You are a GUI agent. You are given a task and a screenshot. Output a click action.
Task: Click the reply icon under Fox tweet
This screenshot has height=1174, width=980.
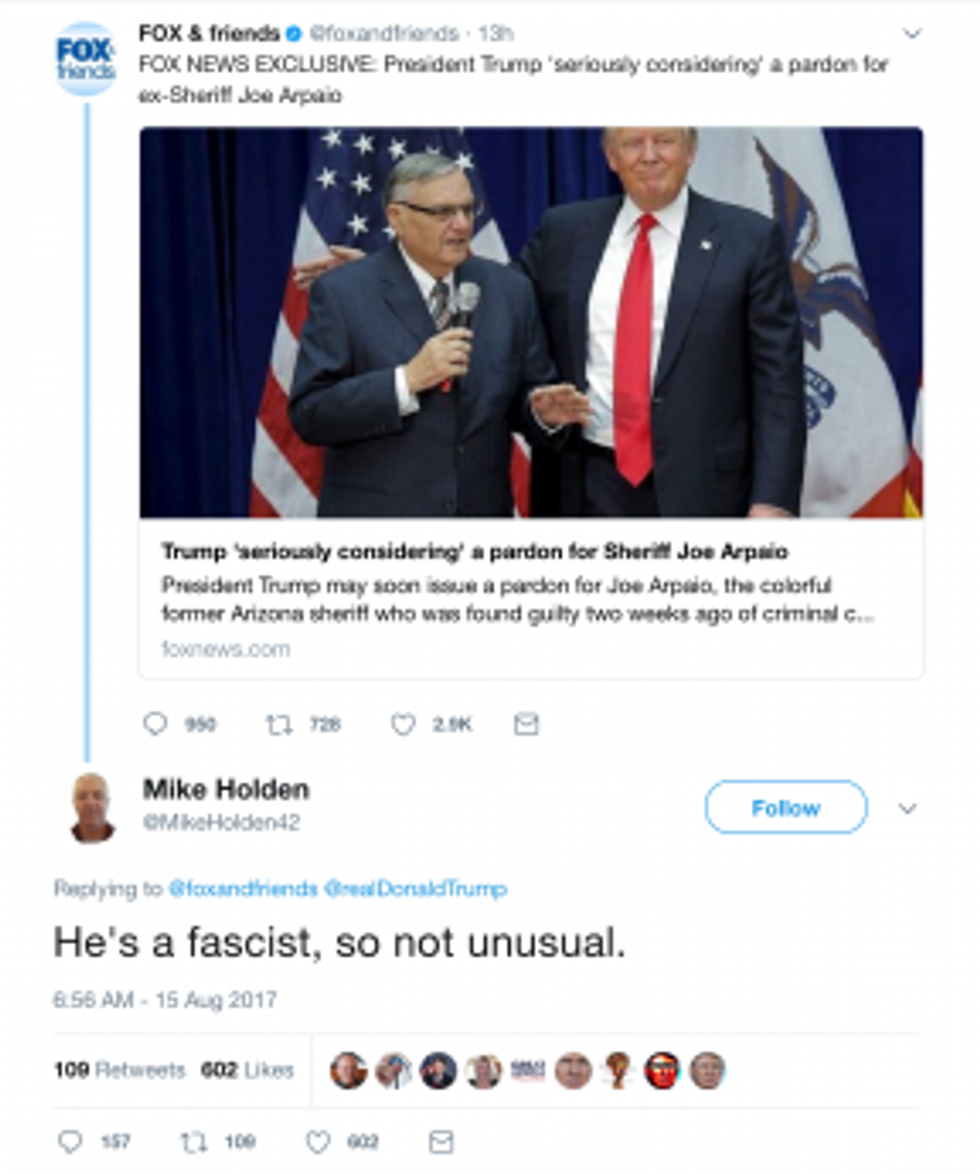155,724
